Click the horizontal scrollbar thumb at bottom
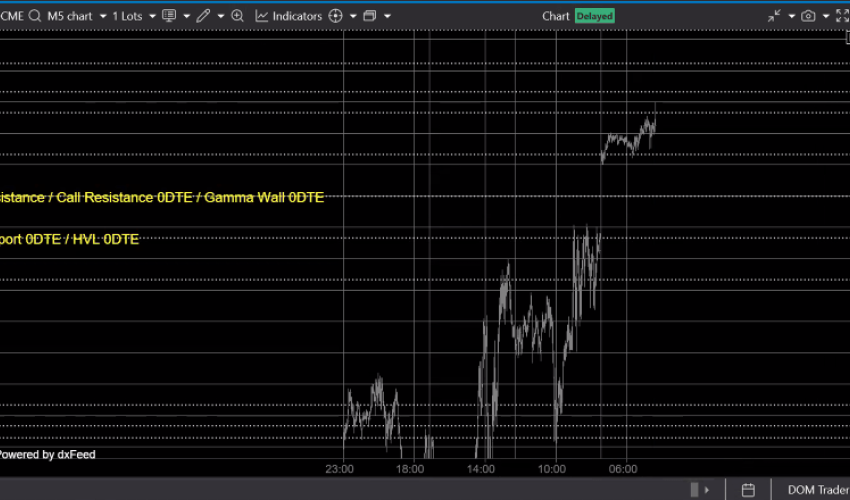850x500 pixels. [694, 489]
